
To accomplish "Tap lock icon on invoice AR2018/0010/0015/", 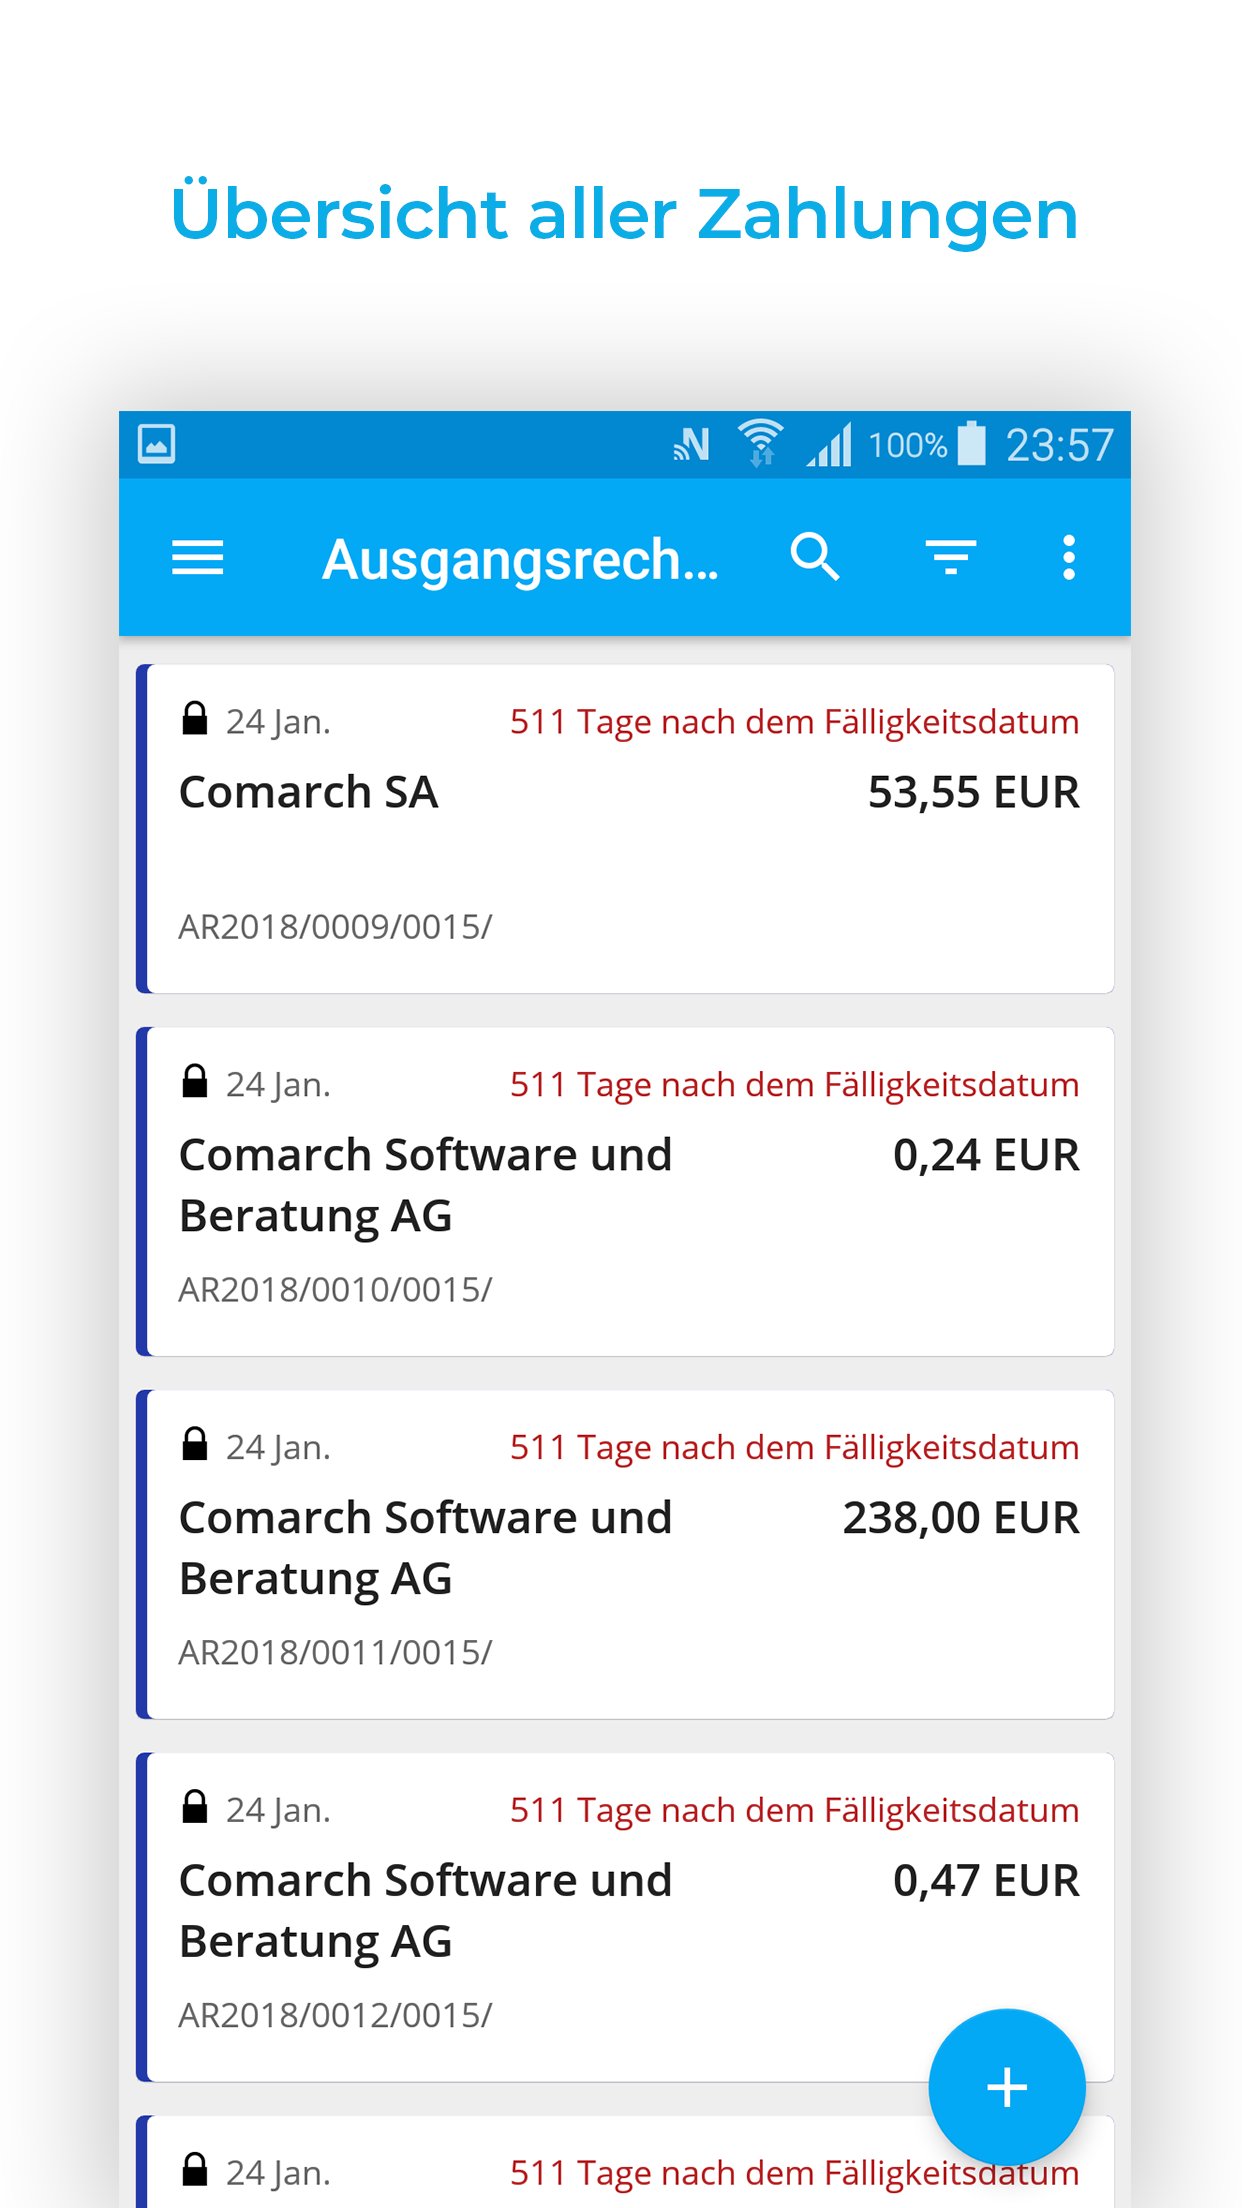I will (195, 1082).
